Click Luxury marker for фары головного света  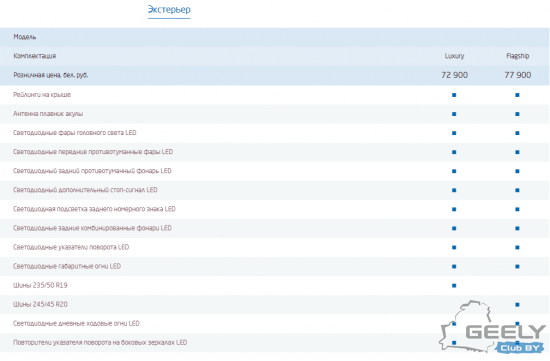pyautogui.click(x=454, y=133)
